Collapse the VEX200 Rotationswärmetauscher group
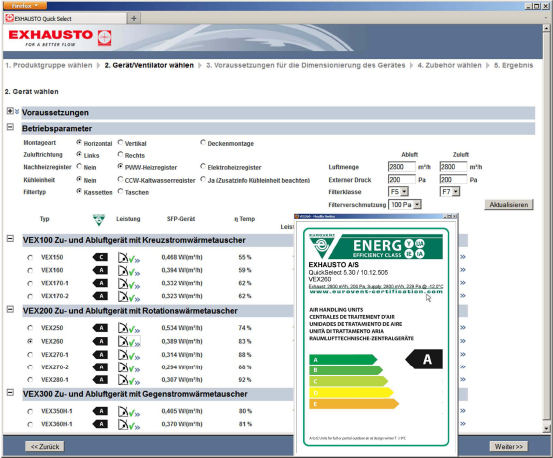 coord(10,310)
